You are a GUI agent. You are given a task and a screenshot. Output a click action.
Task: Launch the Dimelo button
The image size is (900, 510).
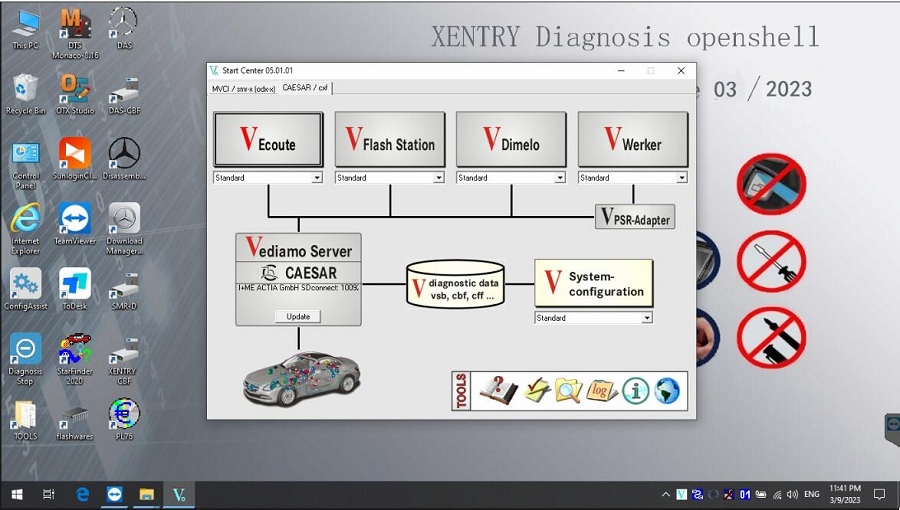511,139
